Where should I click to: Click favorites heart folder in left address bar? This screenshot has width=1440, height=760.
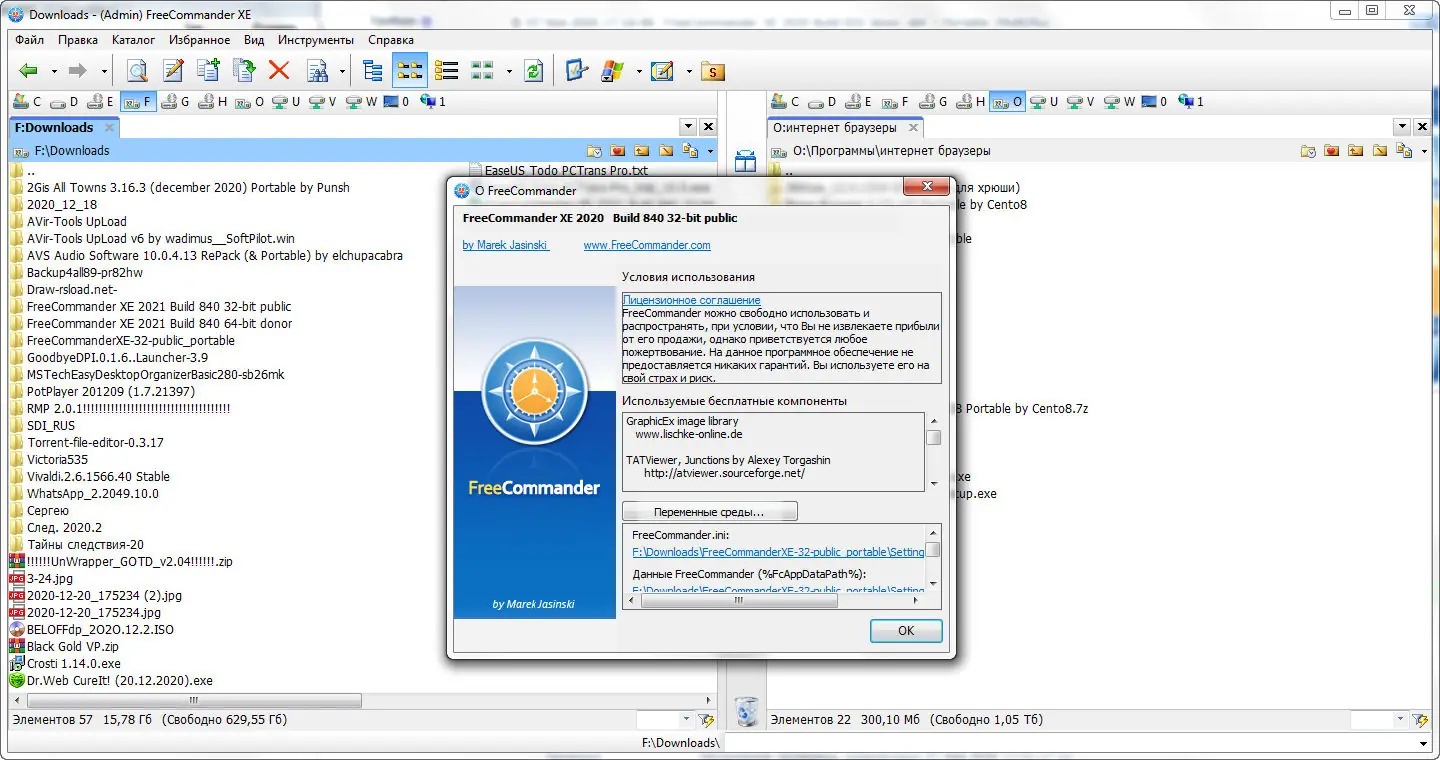618,151
